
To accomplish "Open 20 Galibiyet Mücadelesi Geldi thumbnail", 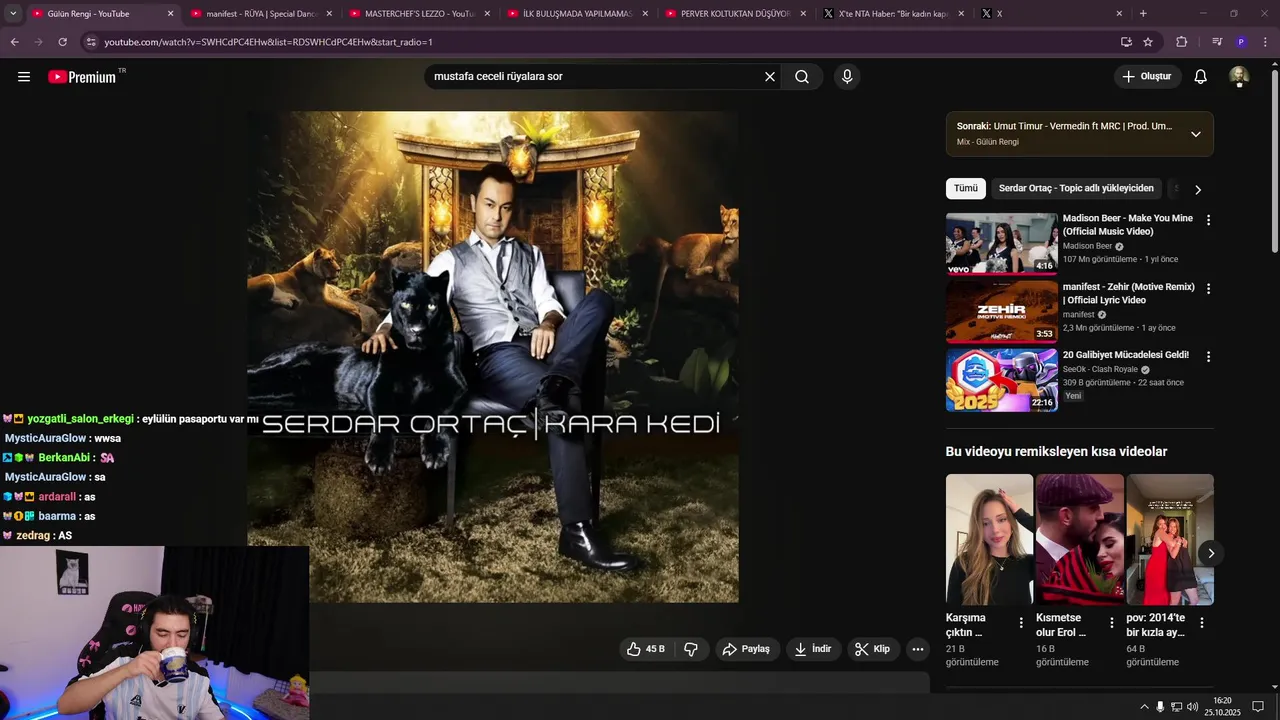I will tap(1001, 380).
